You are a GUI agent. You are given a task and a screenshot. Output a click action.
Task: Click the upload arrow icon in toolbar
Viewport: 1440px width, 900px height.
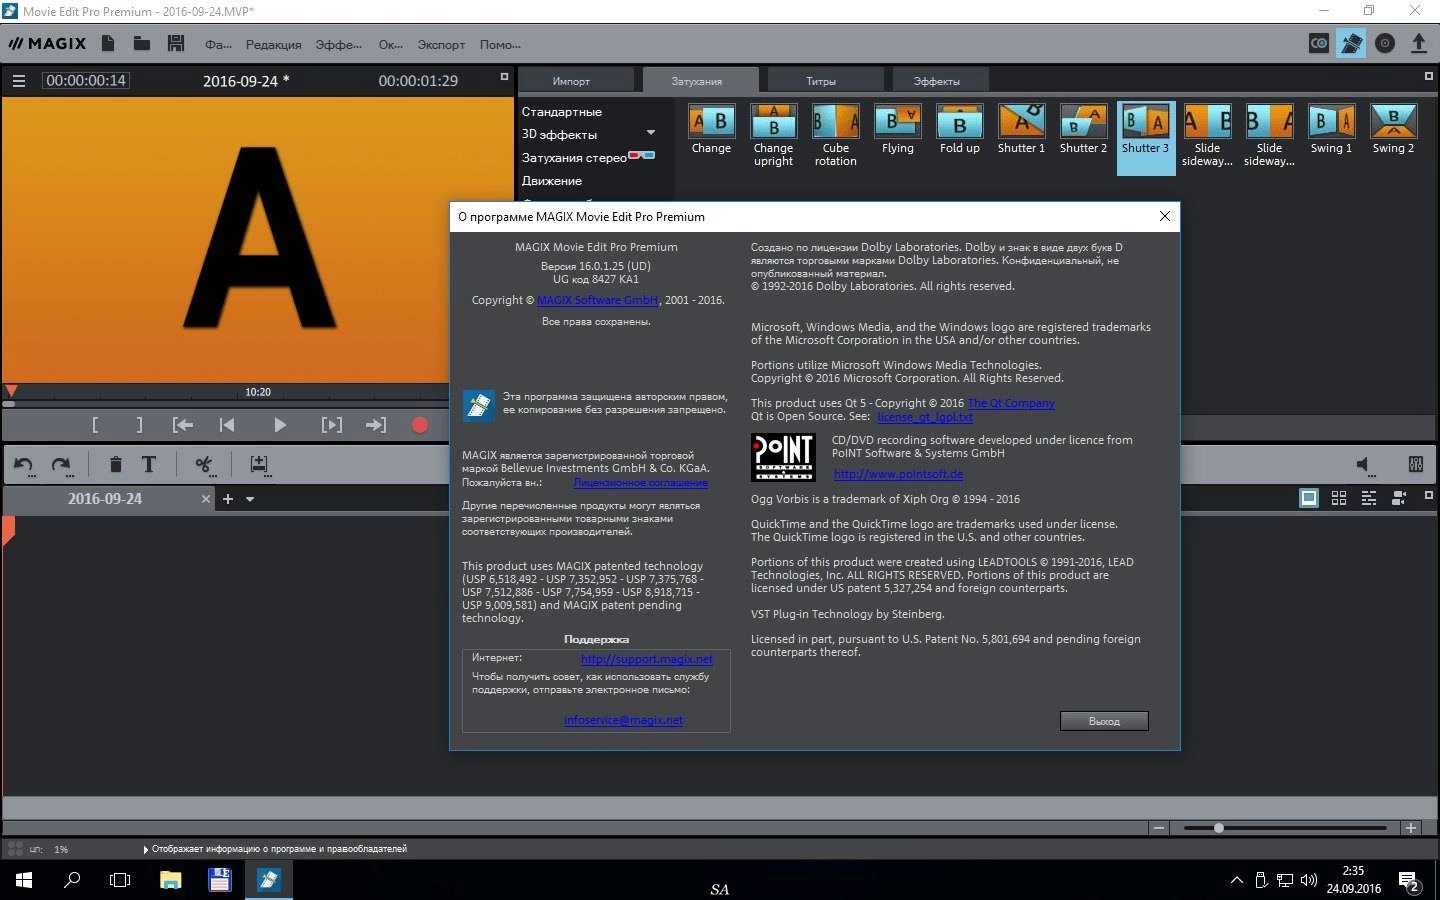pyautogui.click(x=1418, y=43)
